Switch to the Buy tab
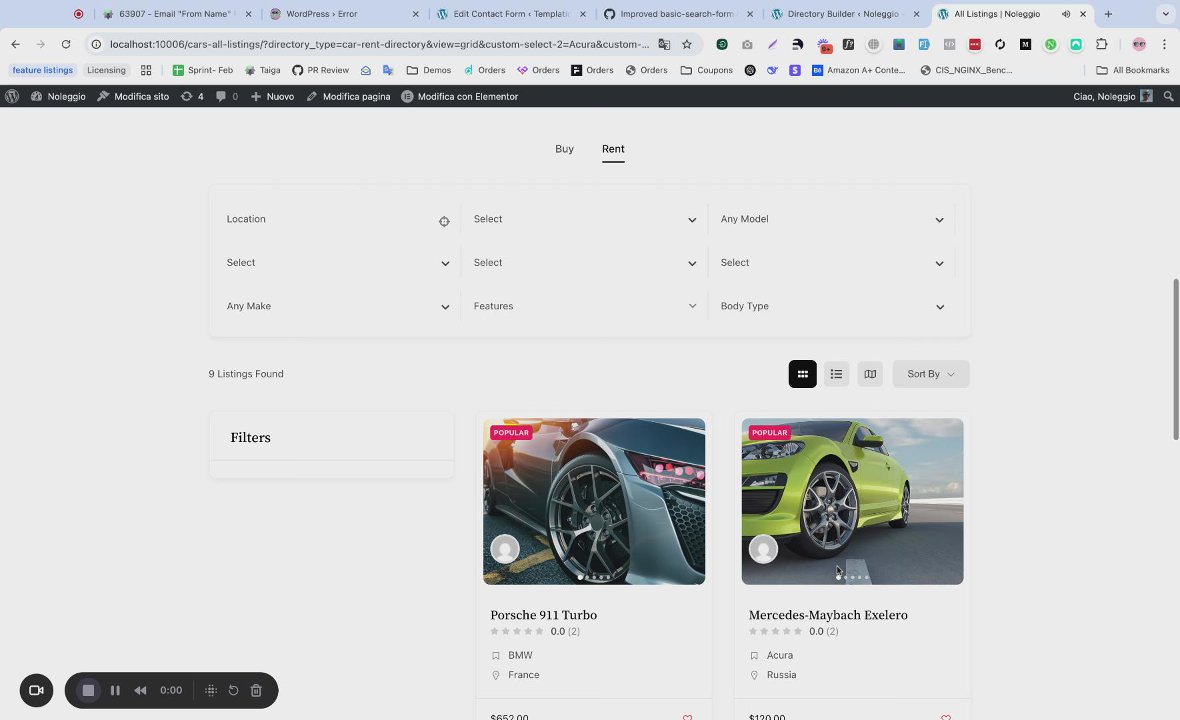 [x=564, y=149]
